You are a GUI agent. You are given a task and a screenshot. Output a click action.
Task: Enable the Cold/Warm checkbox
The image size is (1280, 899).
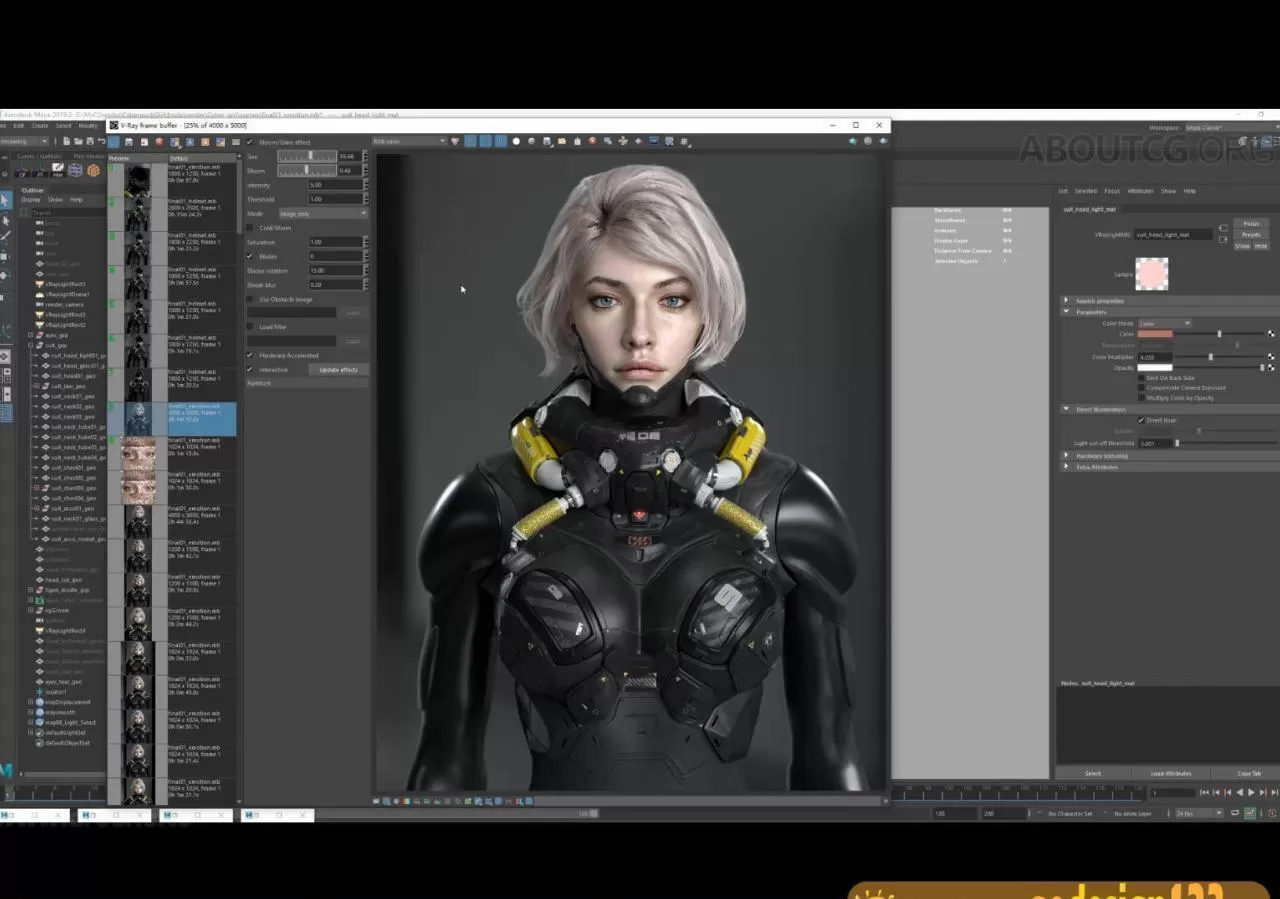tap(250, 227)
